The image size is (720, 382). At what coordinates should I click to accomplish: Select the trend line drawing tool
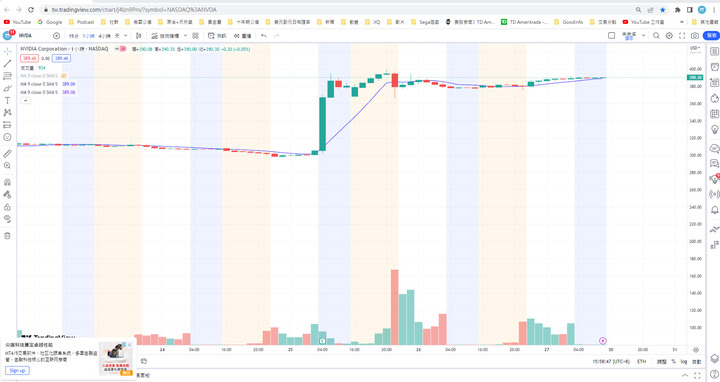tap(7, 64)
